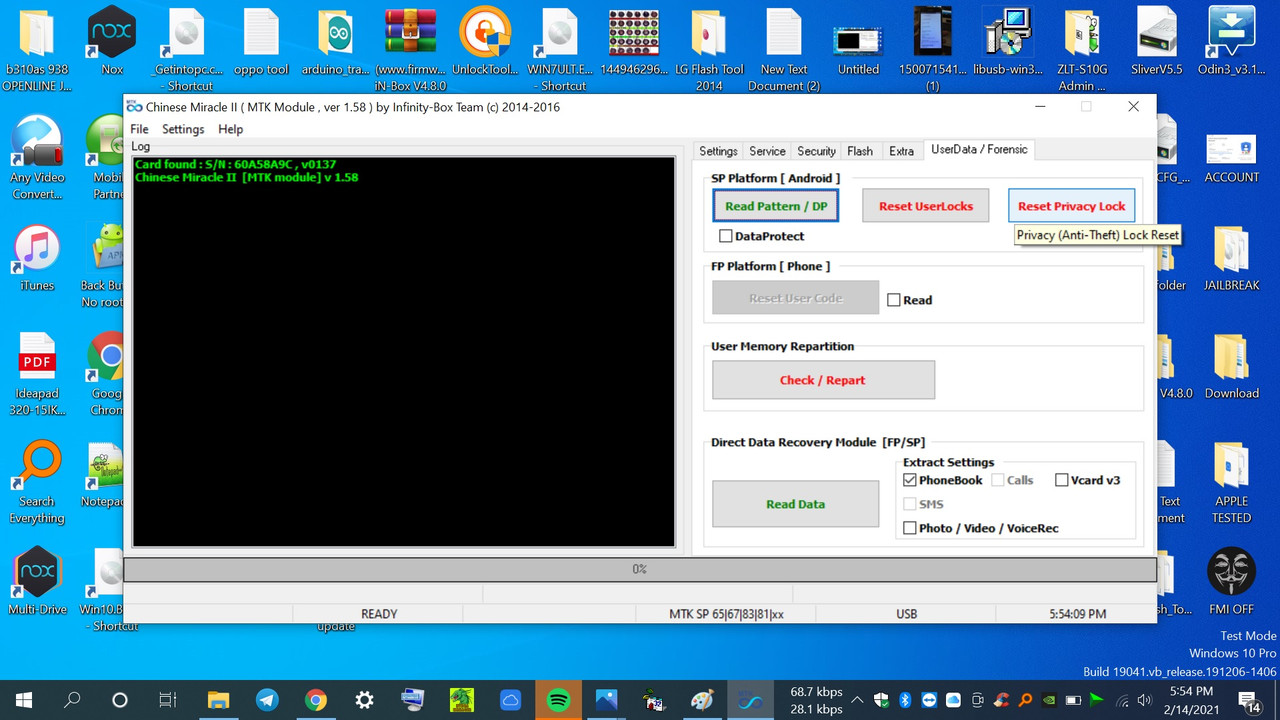Viewport: 1280px width, 720px height.
Task: Open the ZLT-S10G Admin folder icon
Action: pos(1083,48)
